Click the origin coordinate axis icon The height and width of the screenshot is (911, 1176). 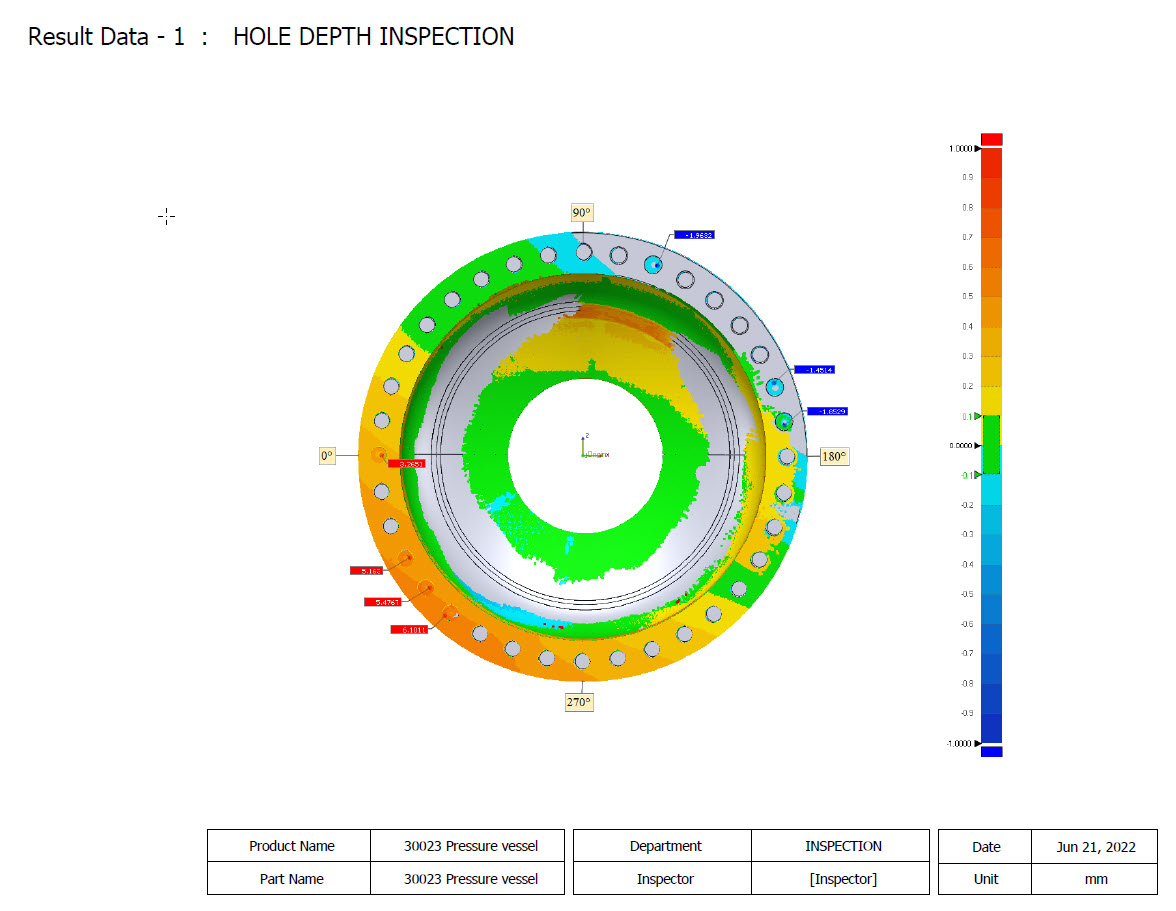point(585,448)
